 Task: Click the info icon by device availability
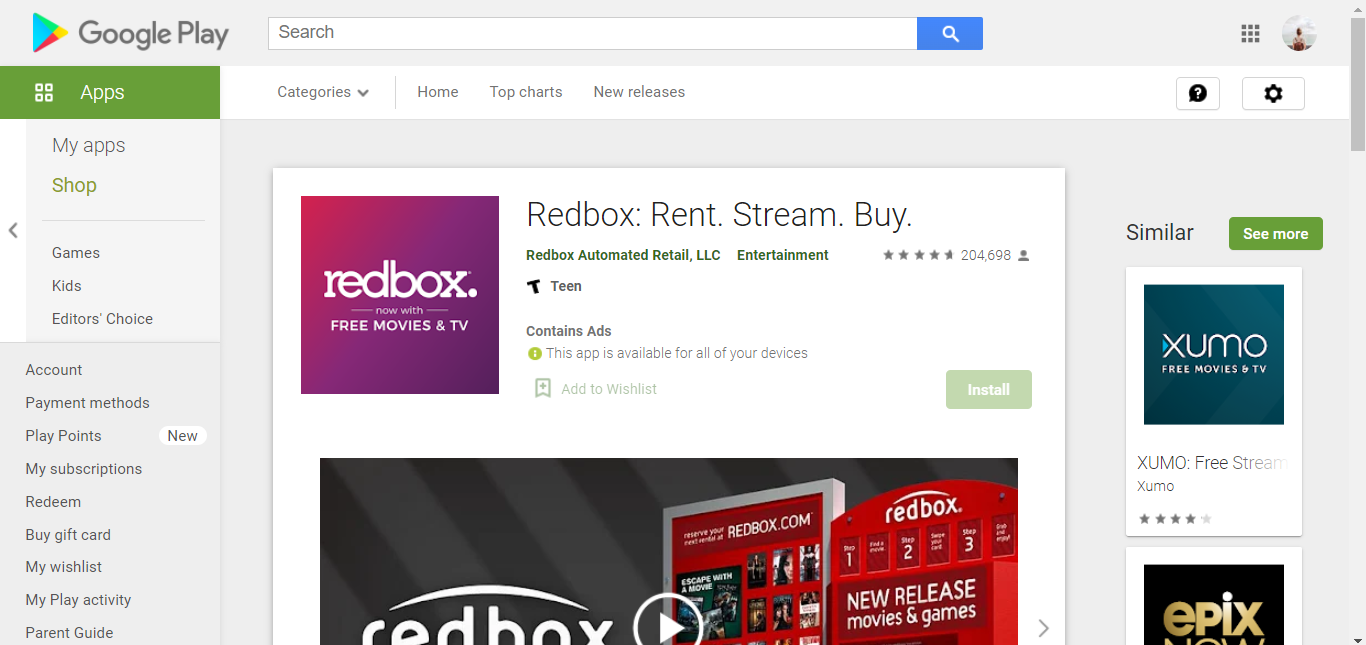[535, 353]
